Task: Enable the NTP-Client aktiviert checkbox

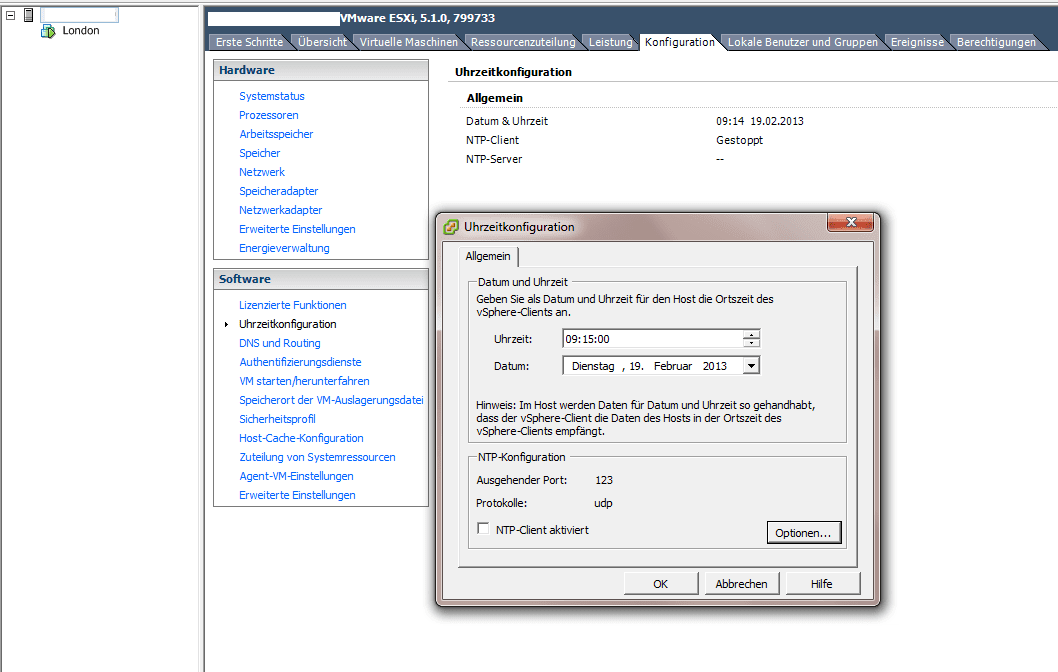Action: tap(483, 529)
